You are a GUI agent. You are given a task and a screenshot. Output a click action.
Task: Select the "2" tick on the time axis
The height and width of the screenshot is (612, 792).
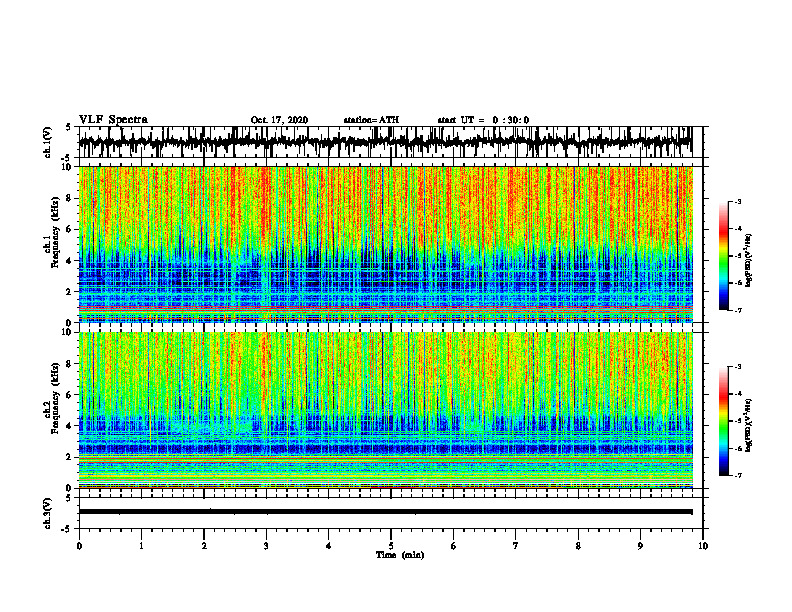point(204,546)
